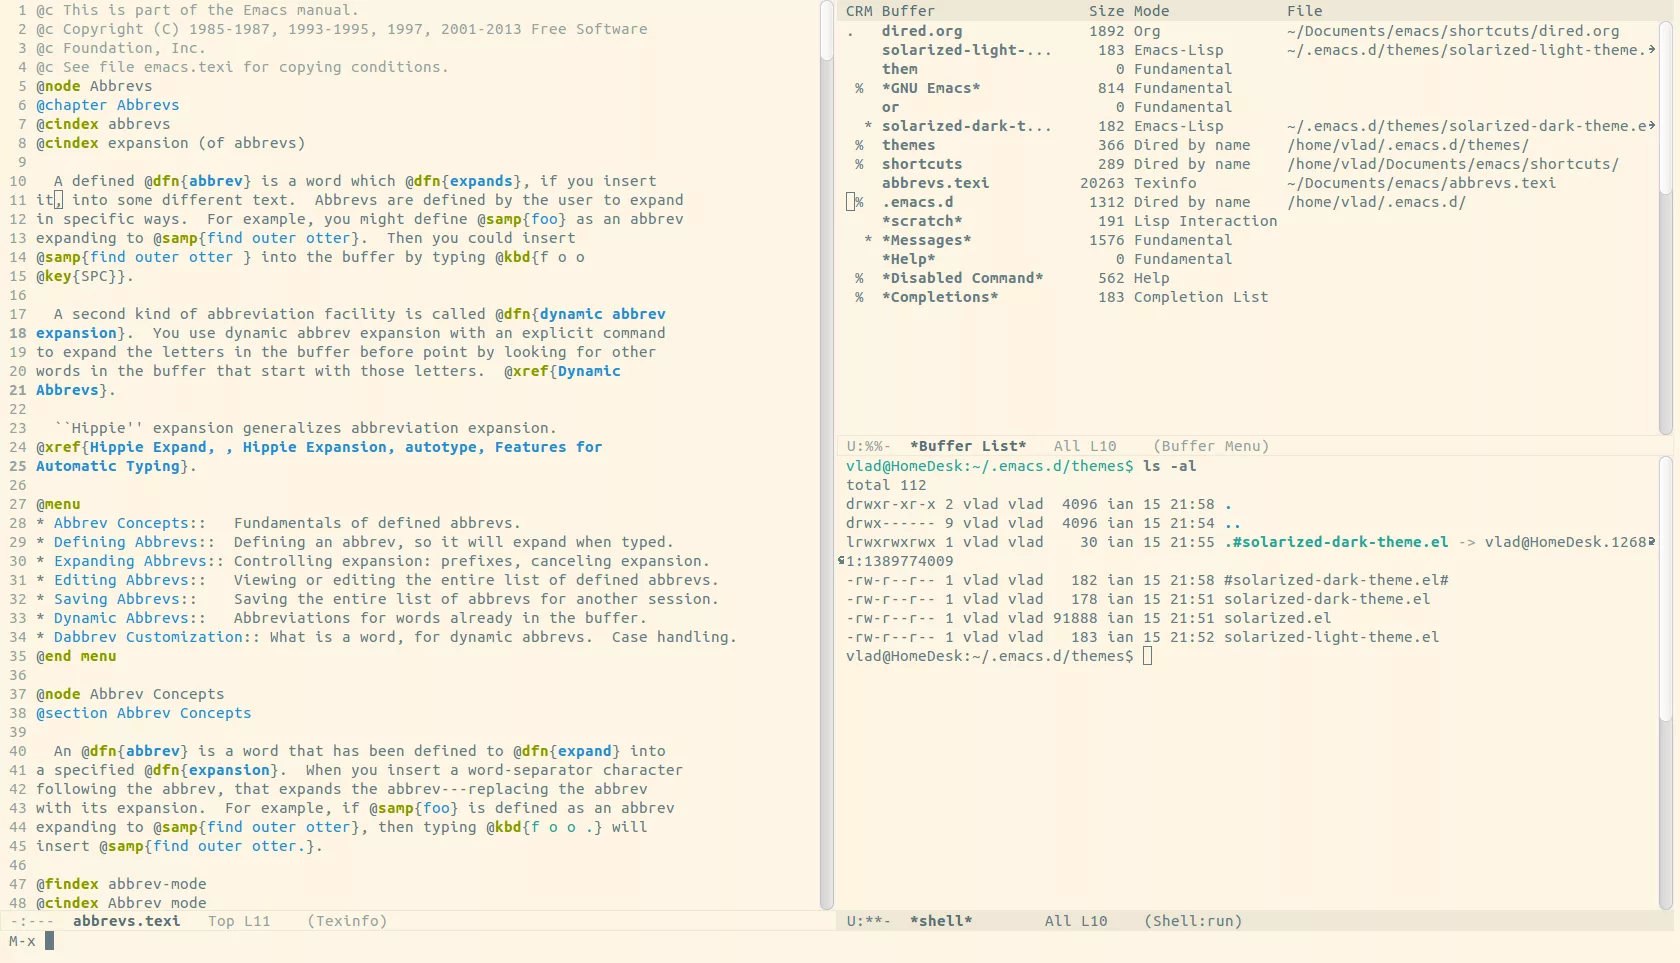Click '@cindex expansion (of abbrevs)' line
This screenshot has height=963, width=1680.
pyautogui.click(x=171, y=143)
